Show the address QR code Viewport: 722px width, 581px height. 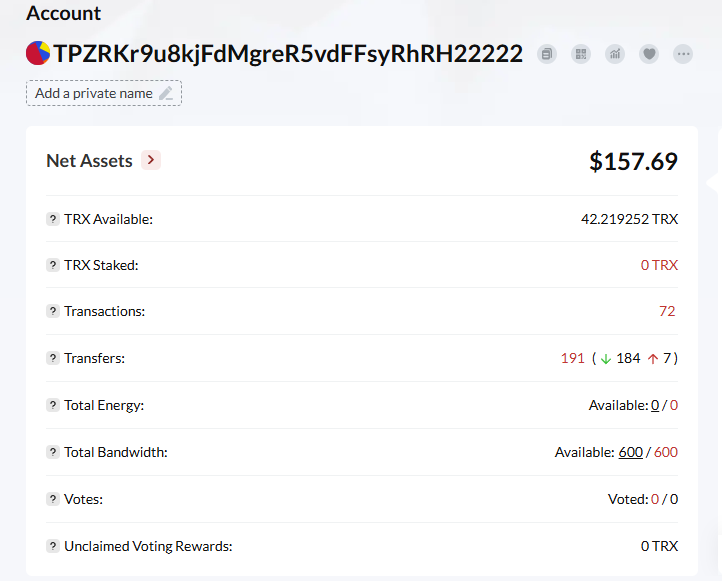click(x=581, y=54)
